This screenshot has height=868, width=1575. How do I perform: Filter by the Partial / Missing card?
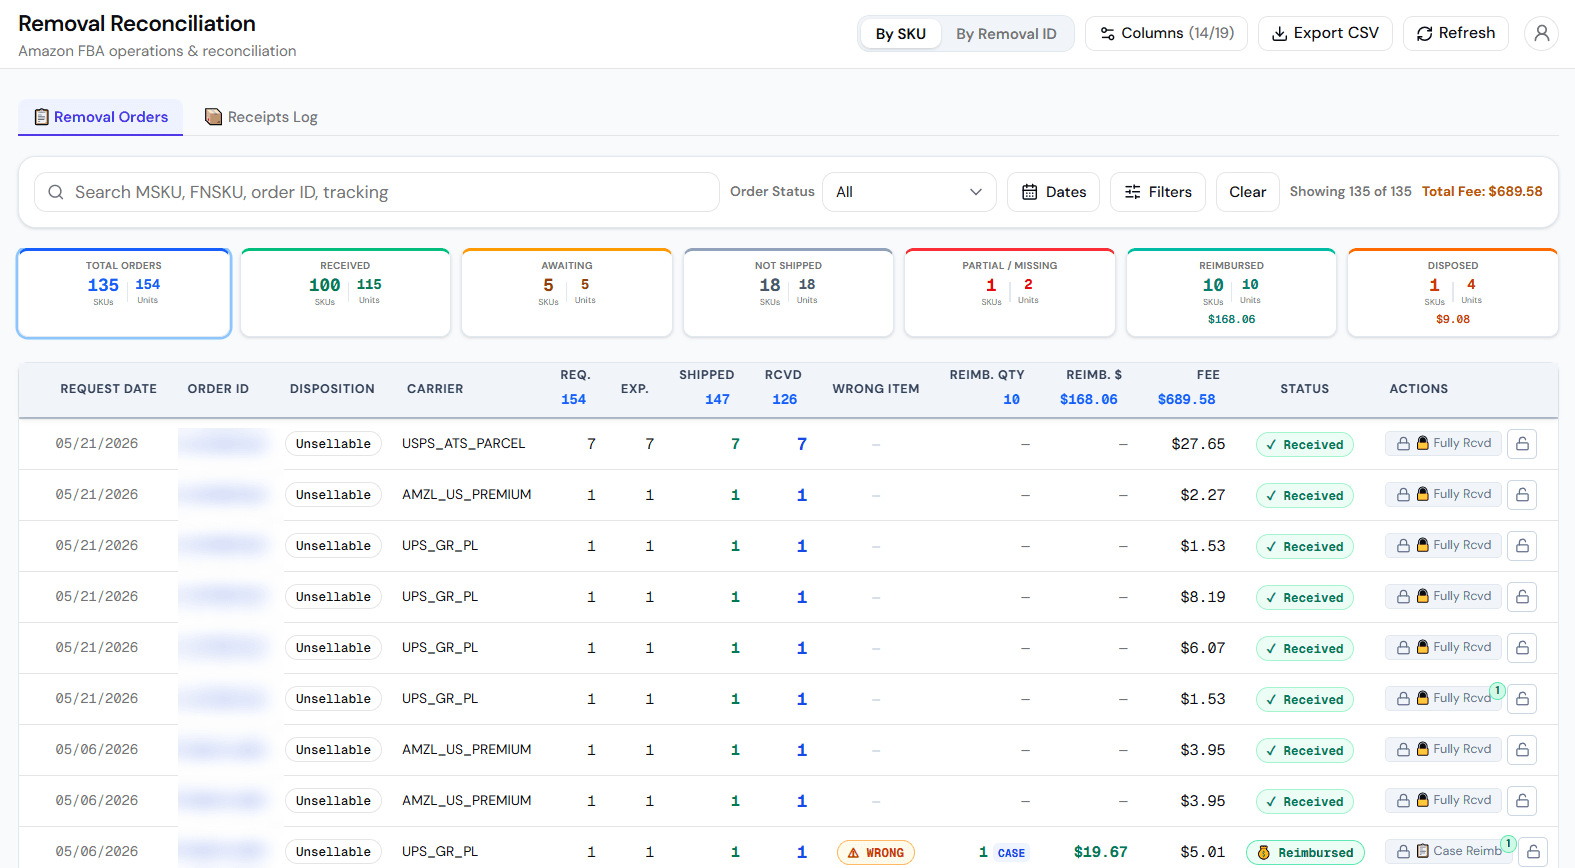tap(1010, 293)
